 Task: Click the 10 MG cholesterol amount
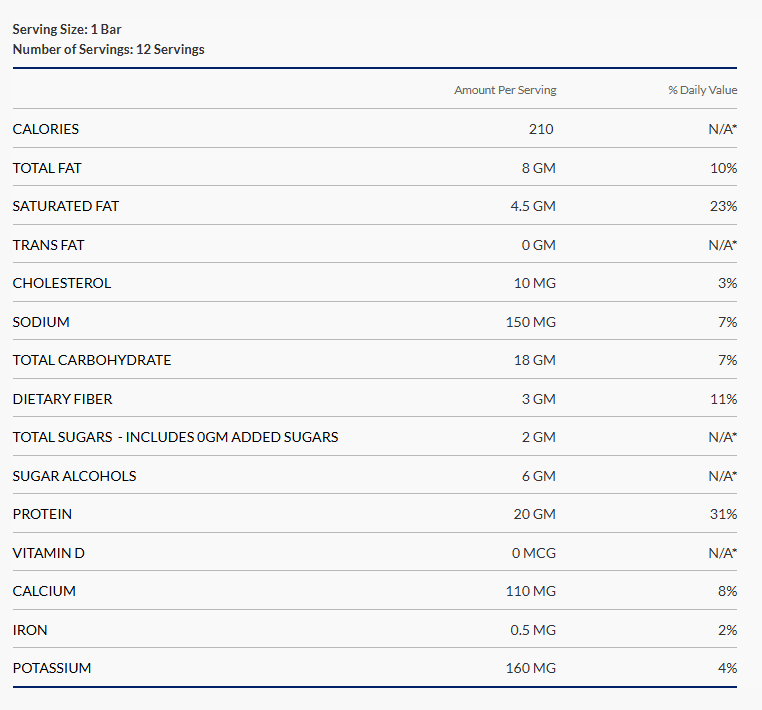pyautogui.click(x=534, y=283)
